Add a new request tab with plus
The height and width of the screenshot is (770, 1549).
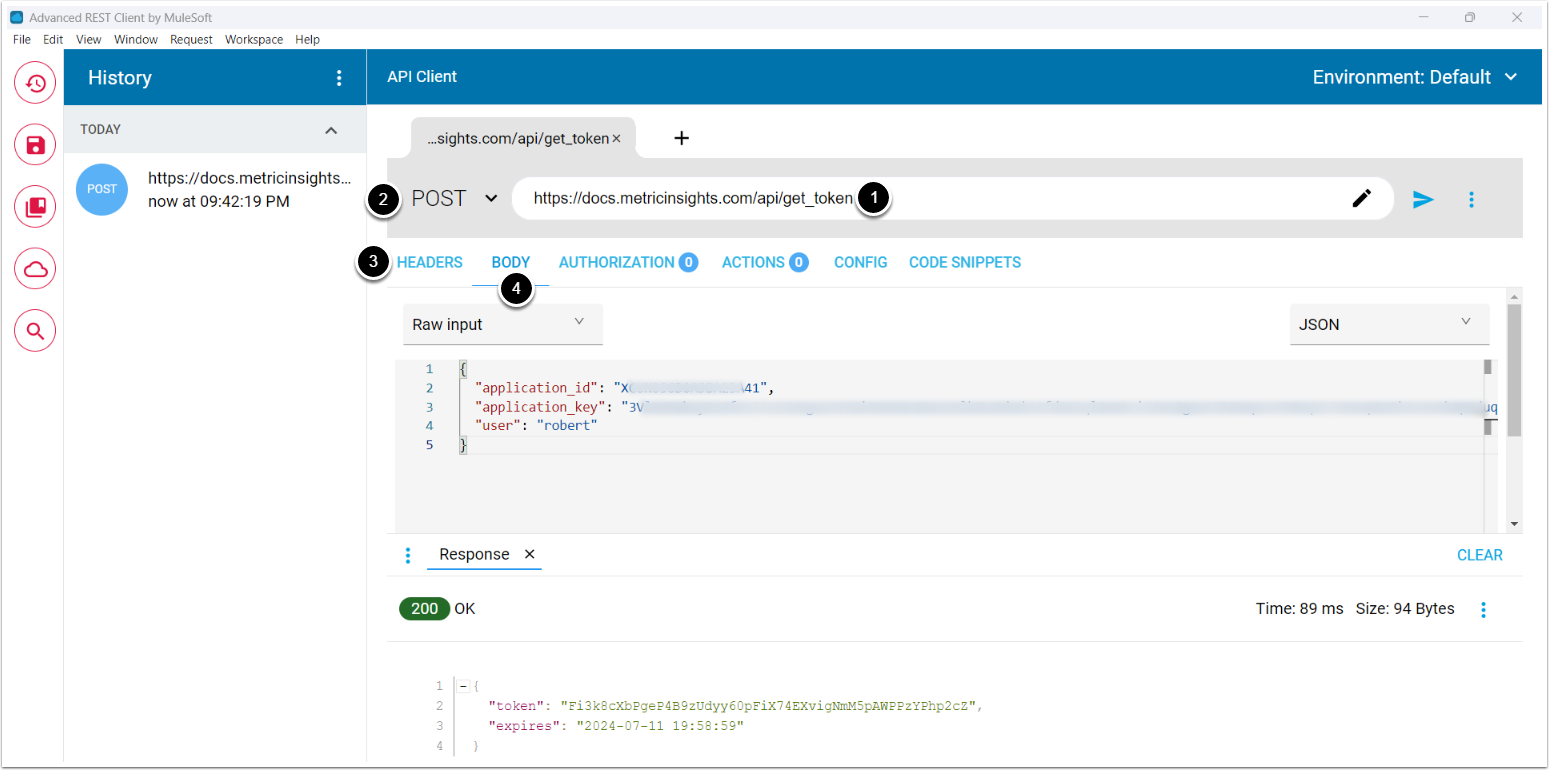click(x=681, y=138)
